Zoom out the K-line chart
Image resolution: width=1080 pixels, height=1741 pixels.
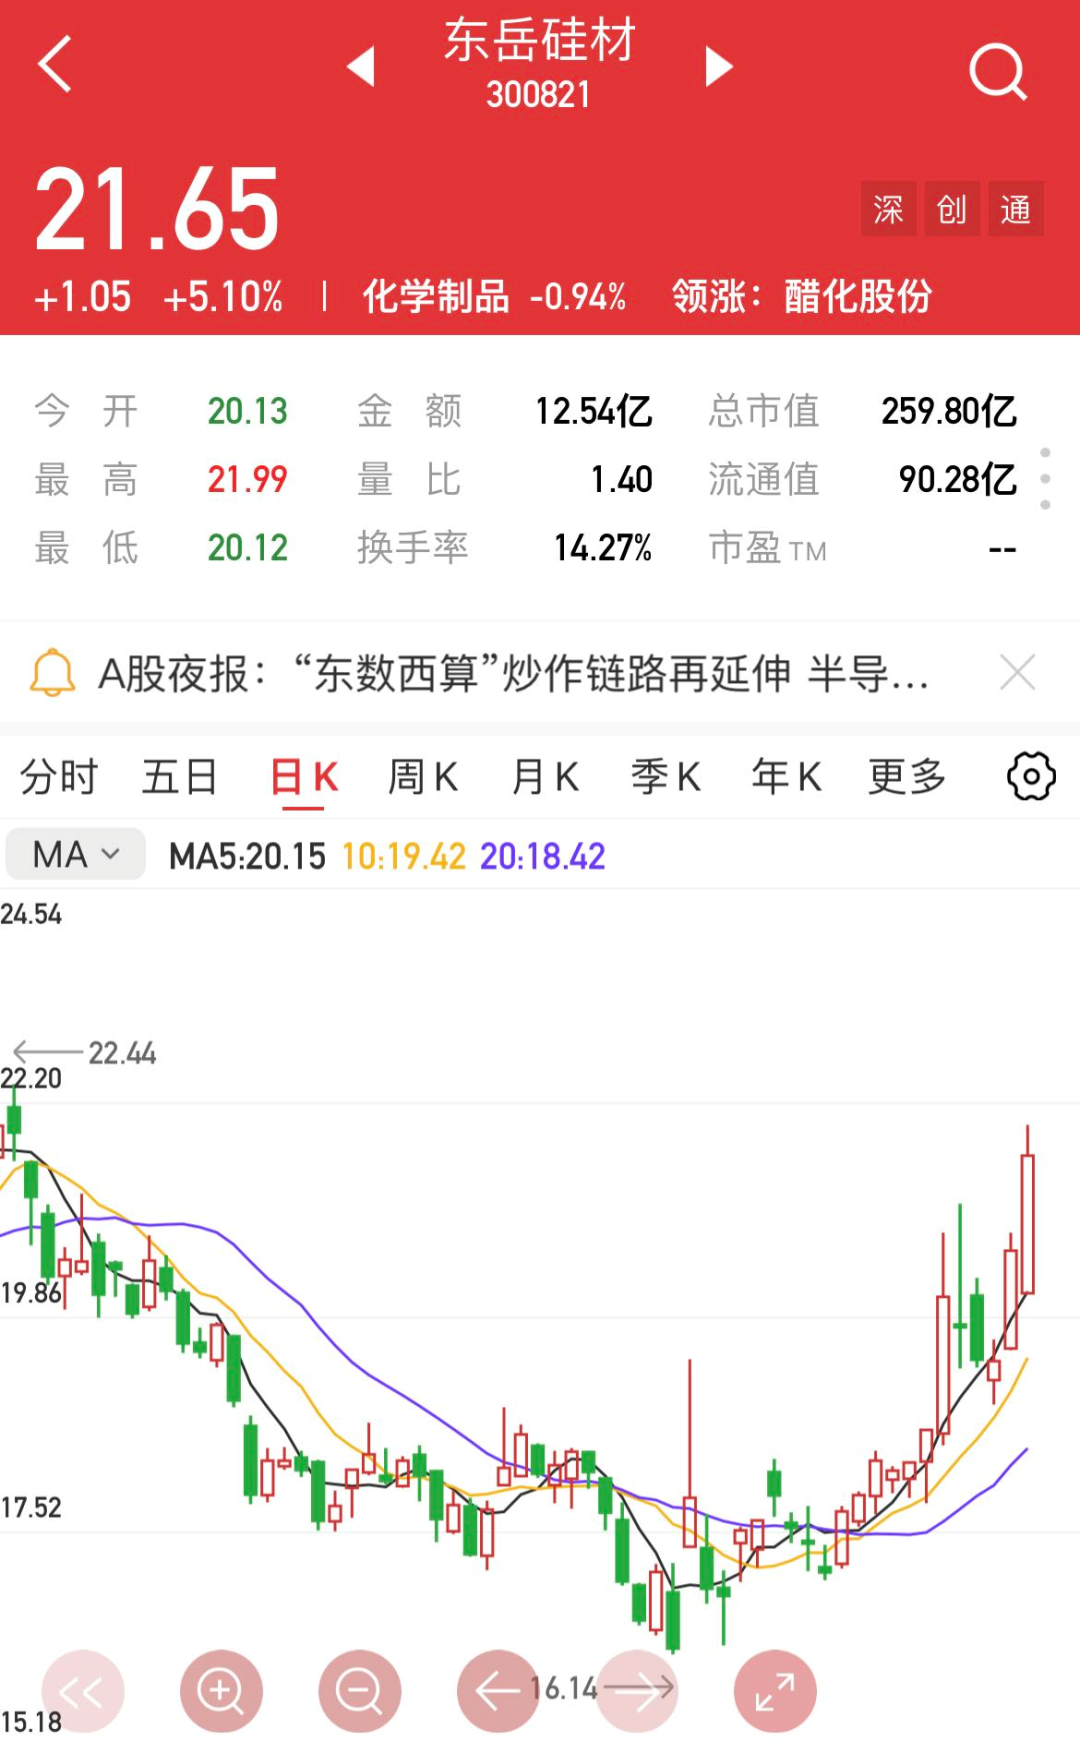(360, 1691)
